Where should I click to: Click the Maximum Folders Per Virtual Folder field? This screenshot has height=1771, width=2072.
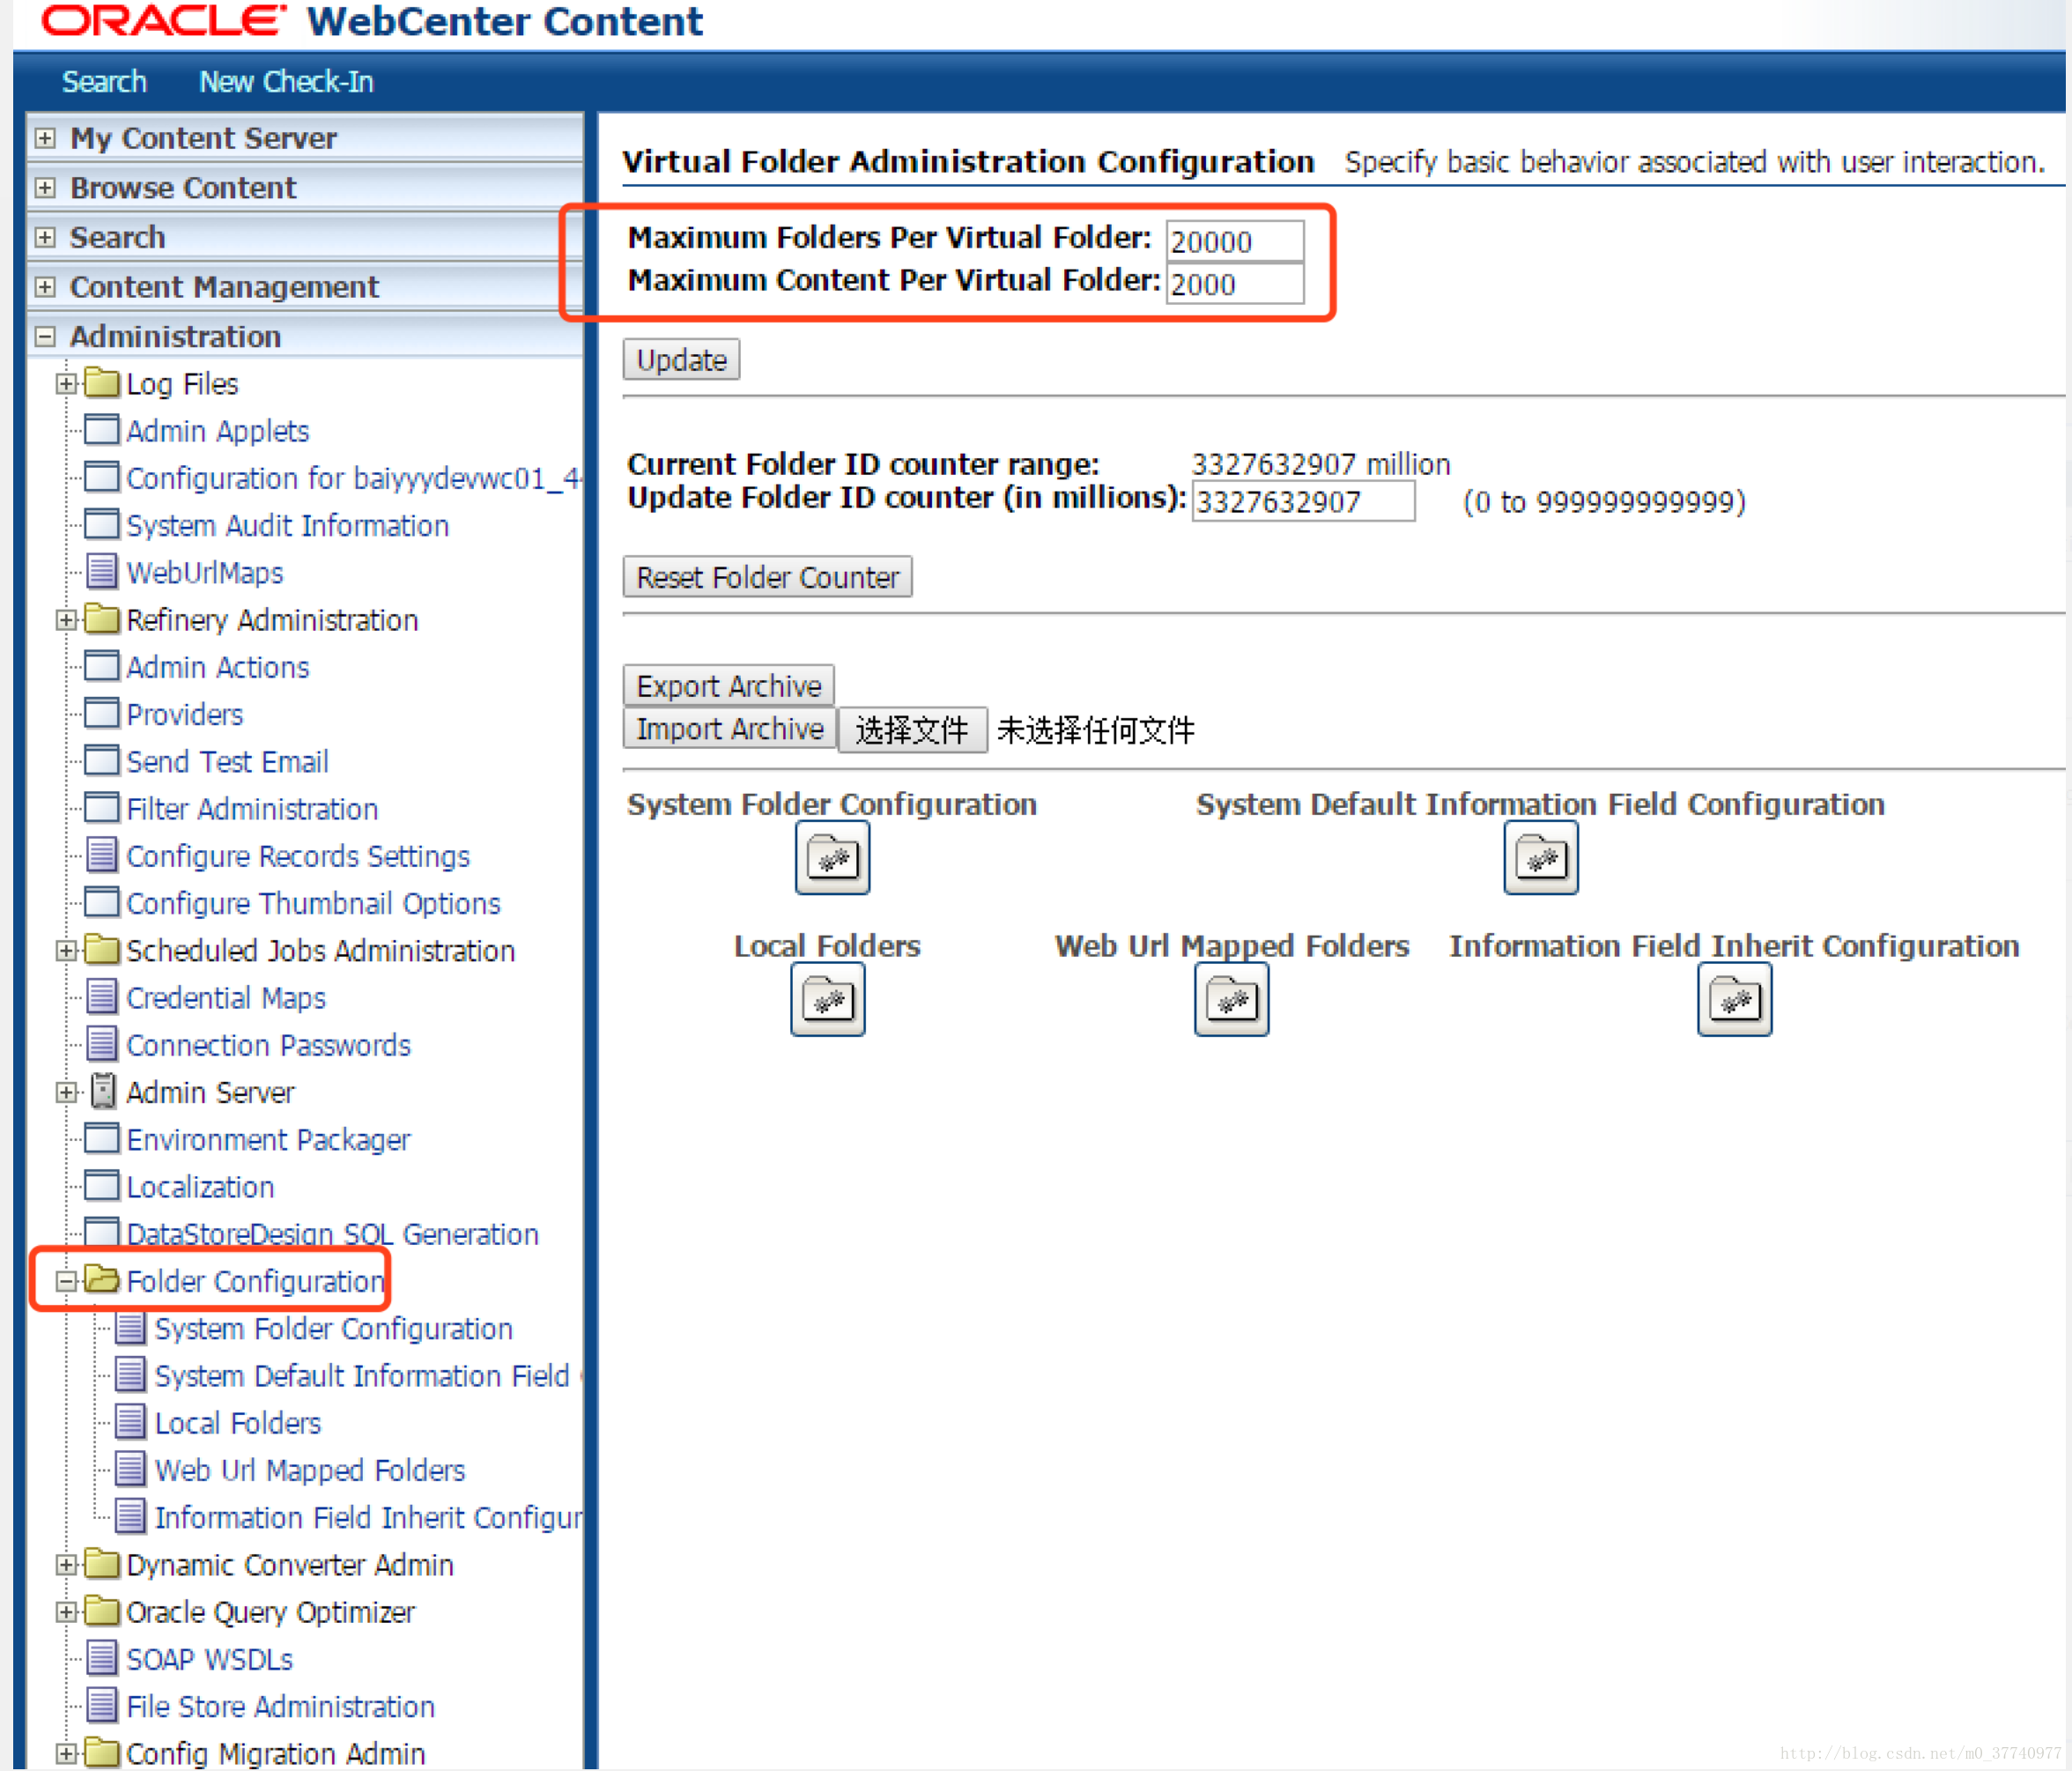pos(1234,241)
